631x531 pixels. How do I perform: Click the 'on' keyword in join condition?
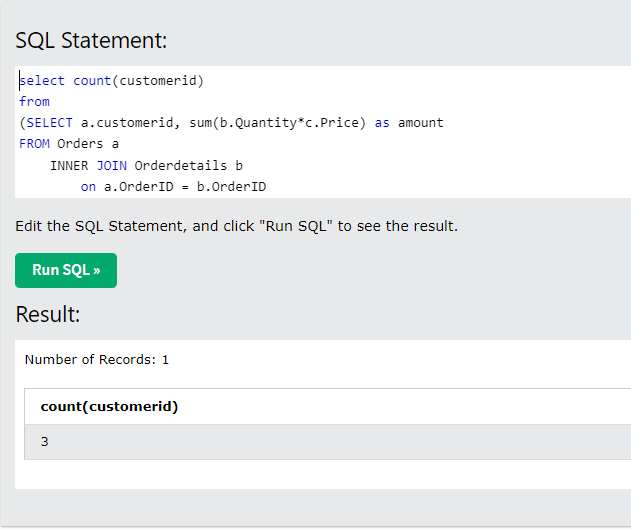[x=88, y=187]
